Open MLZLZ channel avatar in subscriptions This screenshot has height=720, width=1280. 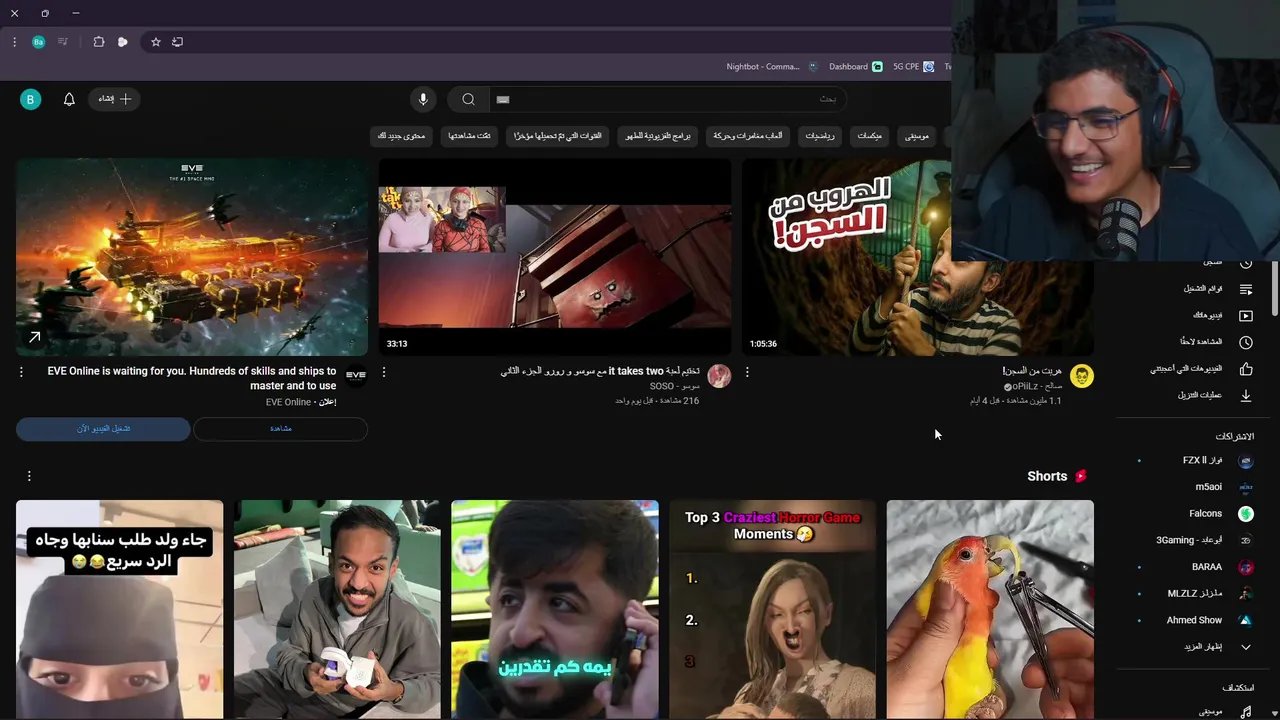(1246, 593)
